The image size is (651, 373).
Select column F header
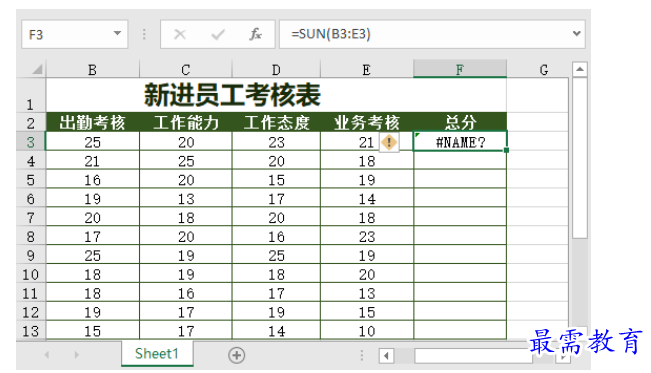[x=460, y=69]
